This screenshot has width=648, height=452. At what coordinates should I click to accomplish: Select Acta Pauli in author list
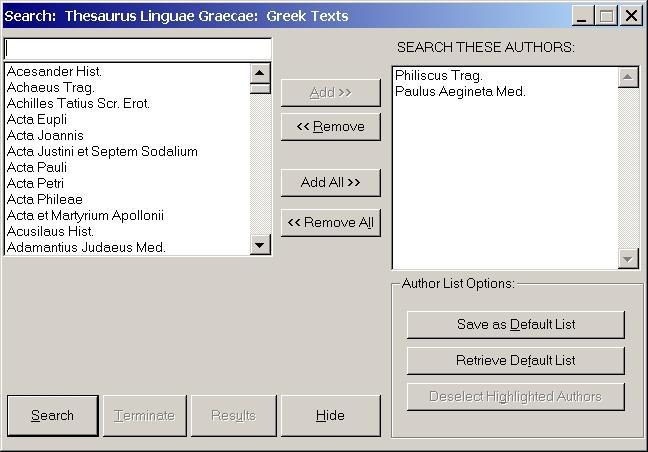click(127, 167)
